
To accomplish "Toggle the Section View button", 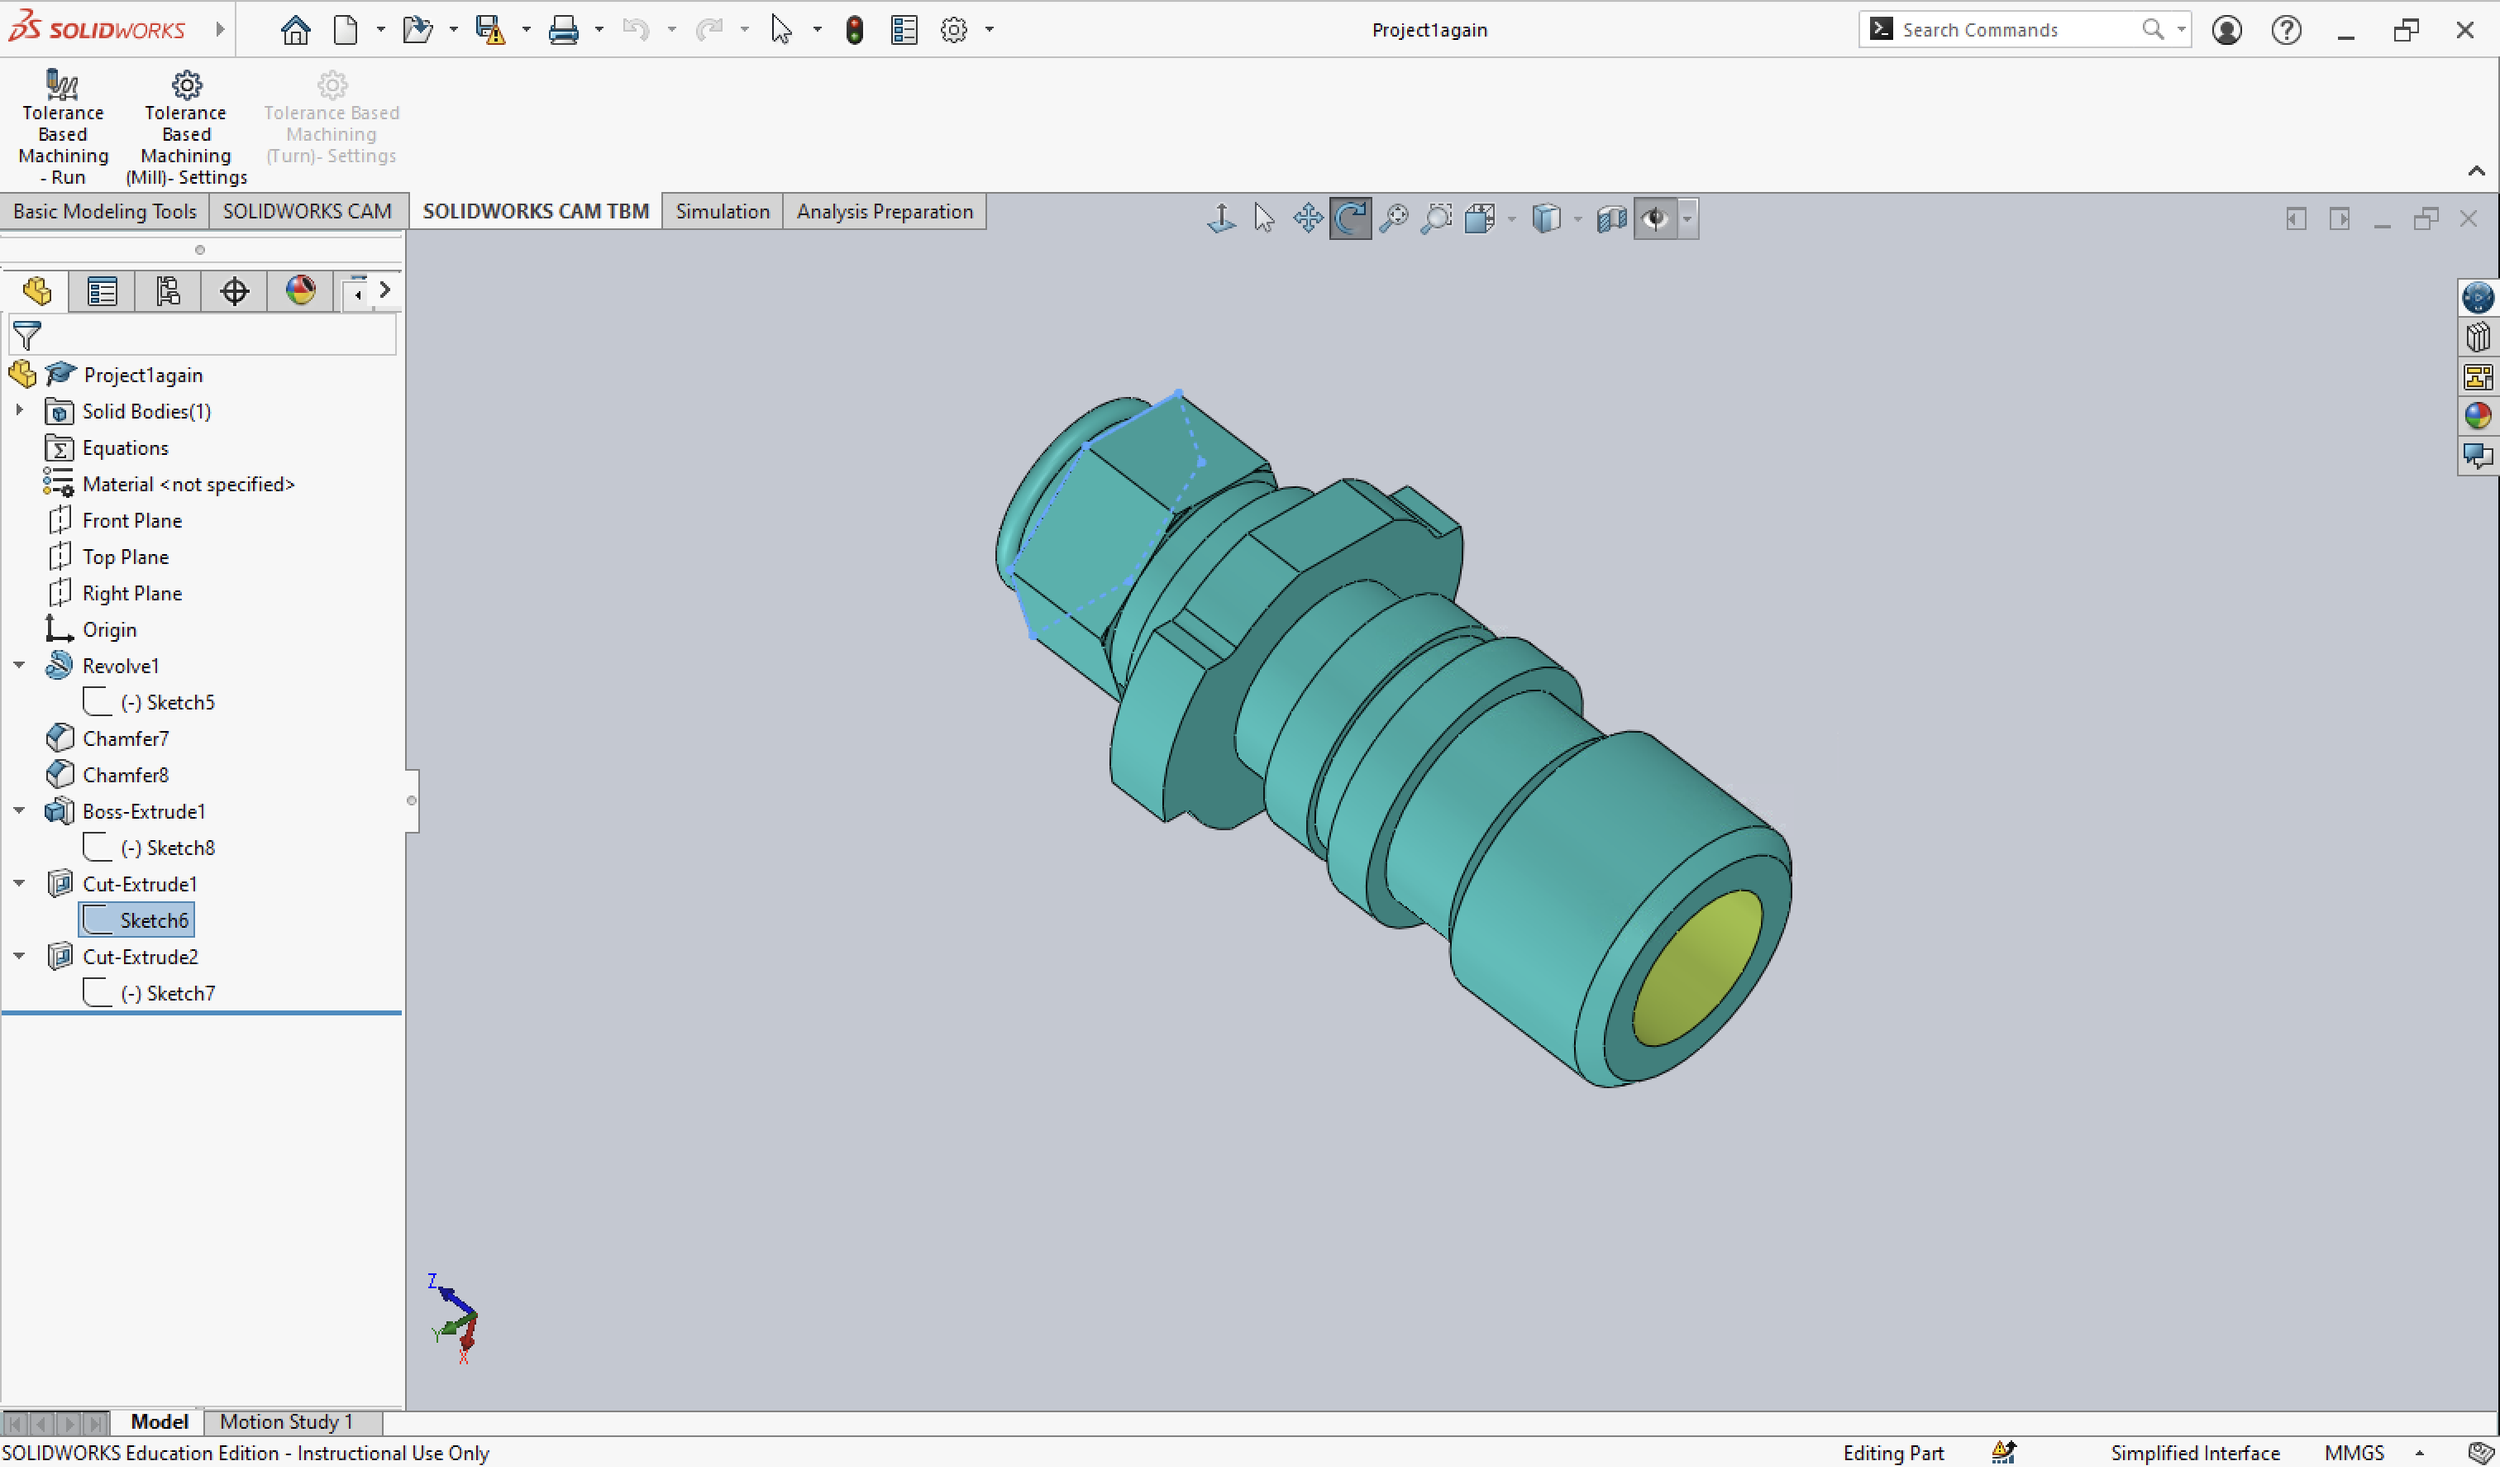I will [x=1610, y=218].
